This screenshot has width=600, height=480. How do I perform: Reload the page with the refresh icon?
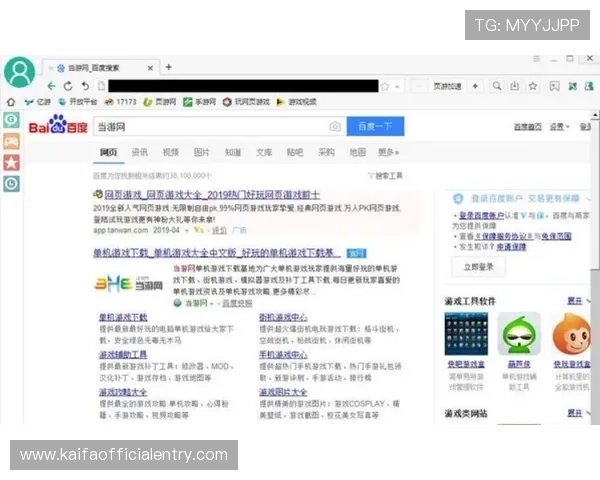(x=68, y=86)
